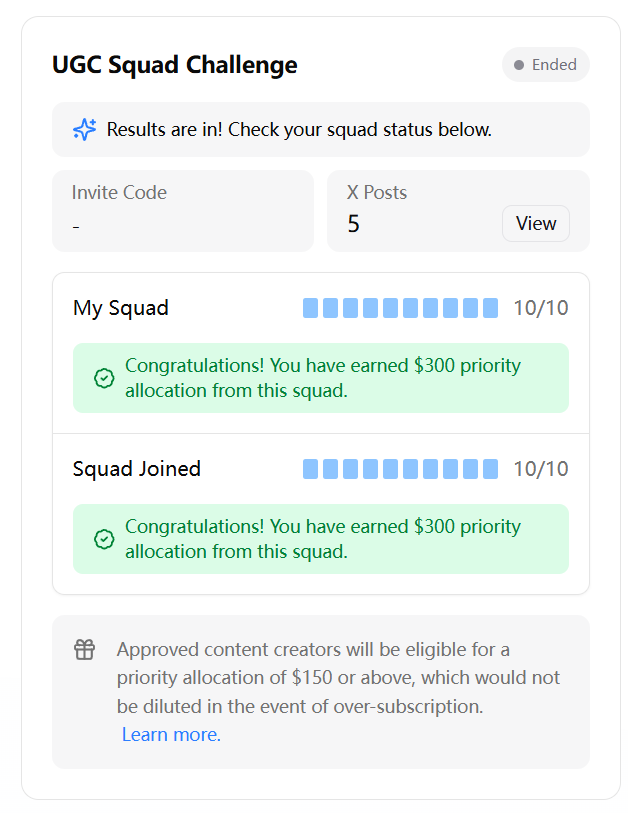Image resolution: width=628 pixels, height=813 pixels.
Task: Click the UGC Squad Challenge title
Action: point(175,66)
